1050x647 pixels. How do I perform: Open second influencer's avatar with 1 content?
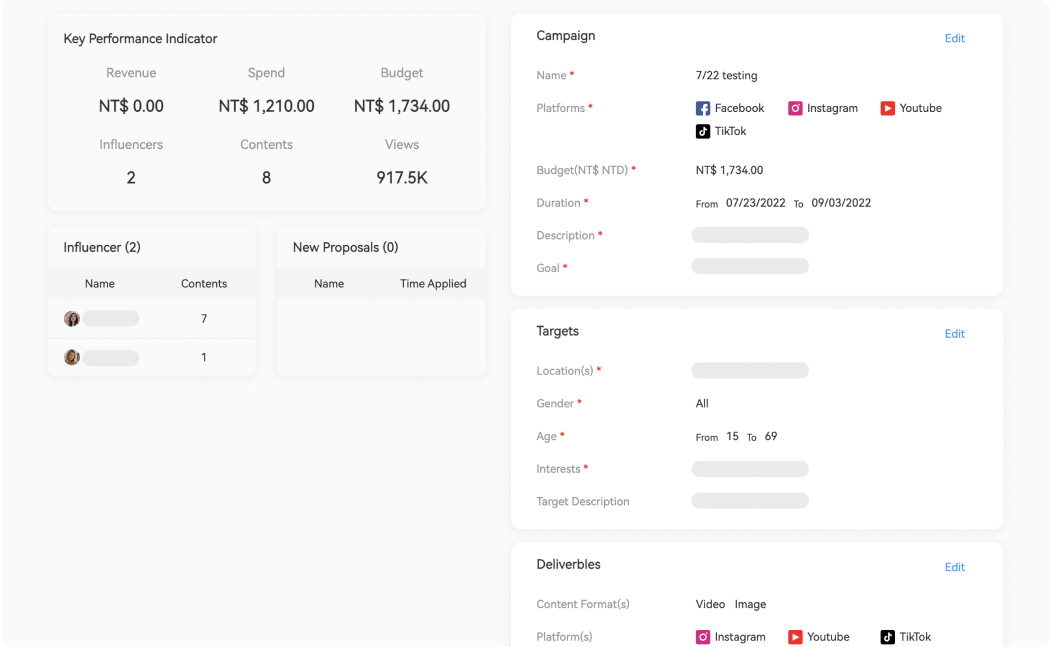click(72, 357)
